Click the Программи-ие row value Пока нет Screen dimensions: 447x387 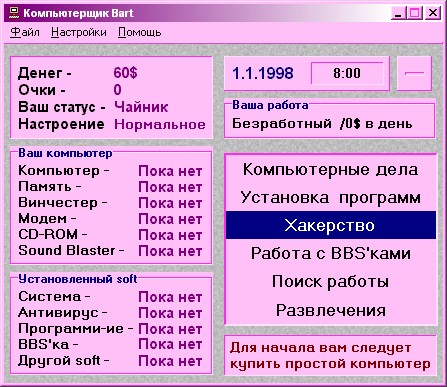pyautogui.click(x=170, y=329)
